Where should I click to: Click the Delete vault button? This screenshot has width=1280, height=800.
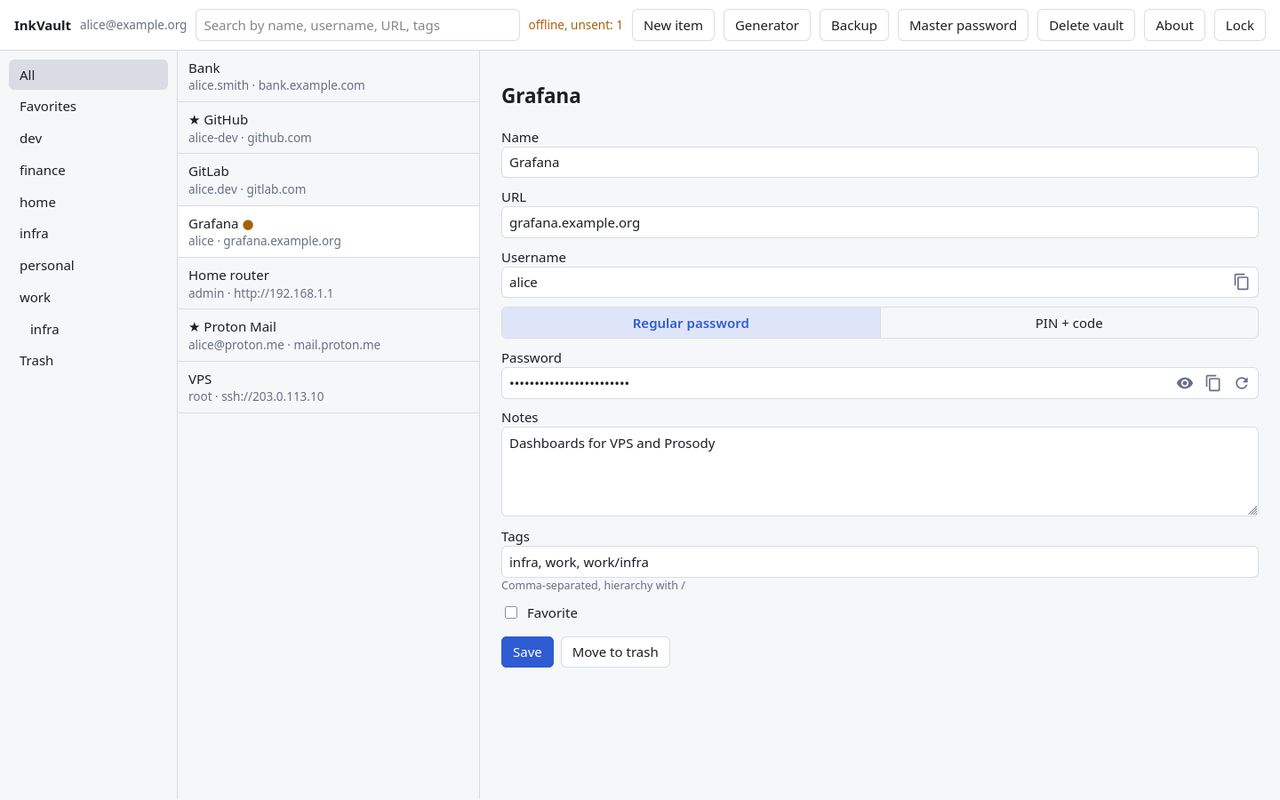1086,25
